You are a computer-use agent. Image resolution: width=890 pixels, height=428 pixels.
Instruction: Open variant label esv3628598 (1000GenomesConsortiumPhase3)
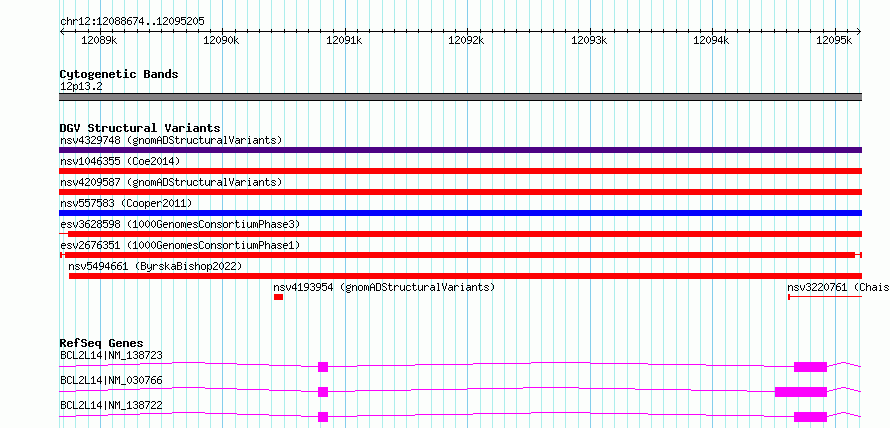tap(180, 224)
